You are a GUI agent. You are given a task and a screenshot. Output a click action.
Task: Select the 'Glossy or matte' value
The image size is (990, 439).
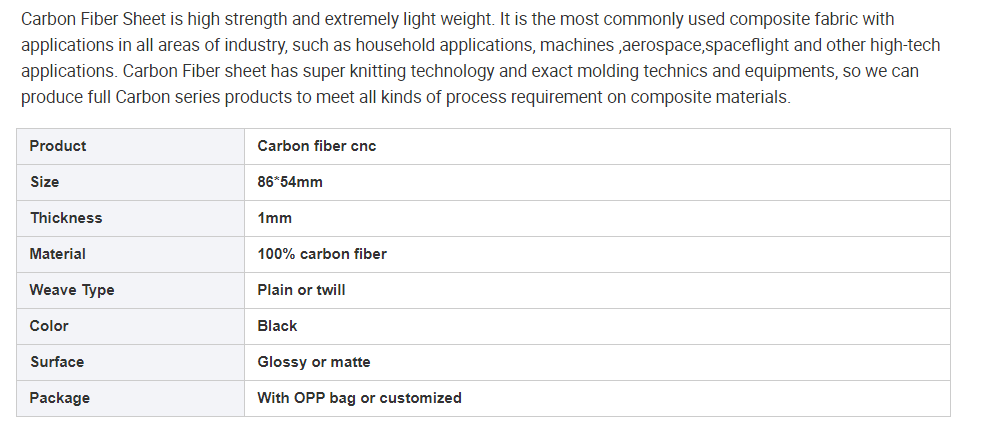point(314,362)
